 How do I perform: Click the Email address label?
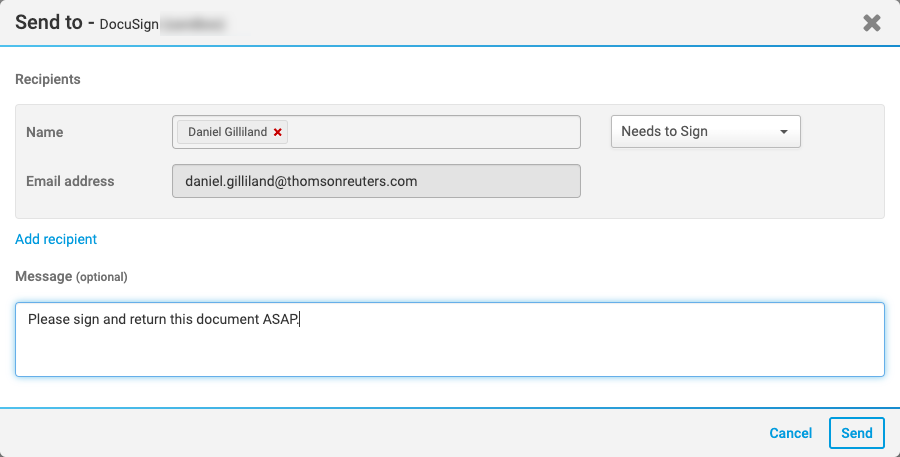70,181
